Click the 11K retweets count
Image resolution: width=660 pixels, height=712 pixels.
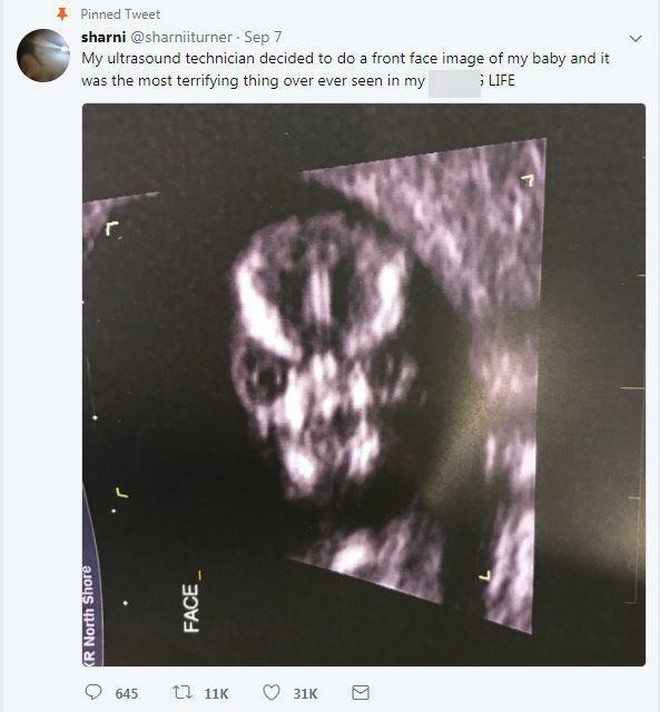pos(217,693)
